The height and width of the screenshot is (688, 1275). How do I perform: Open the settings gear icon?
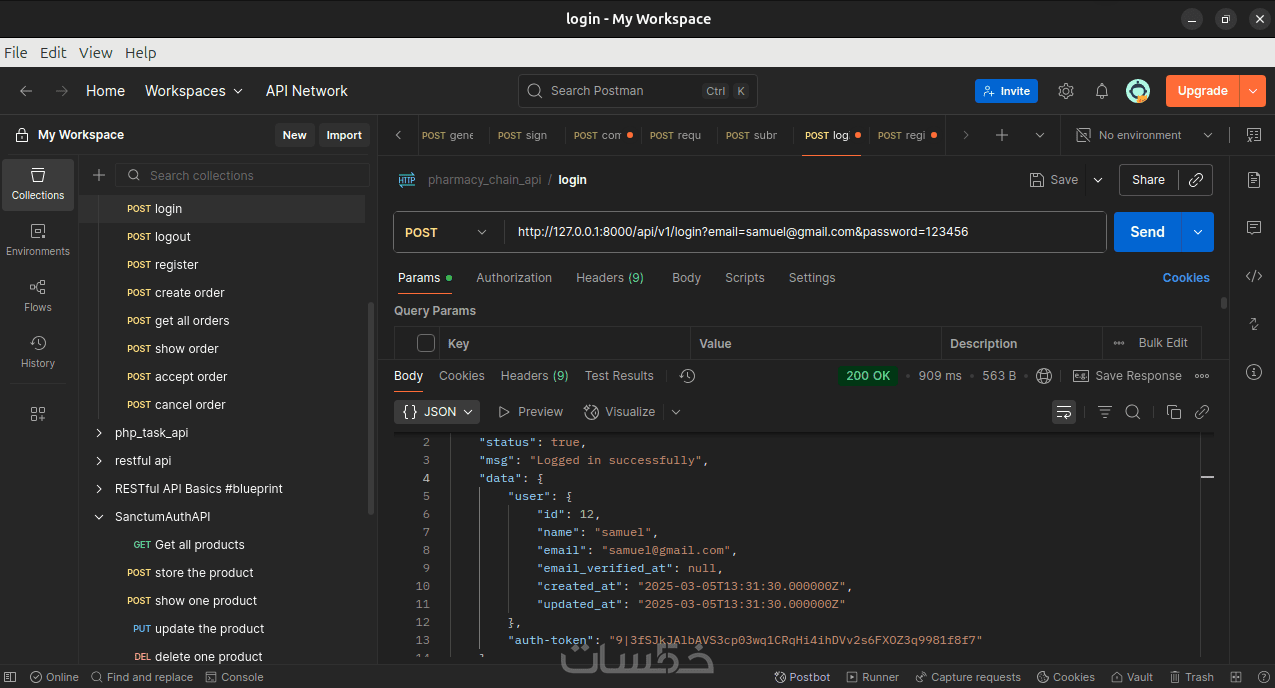[x=1066, y=91]
